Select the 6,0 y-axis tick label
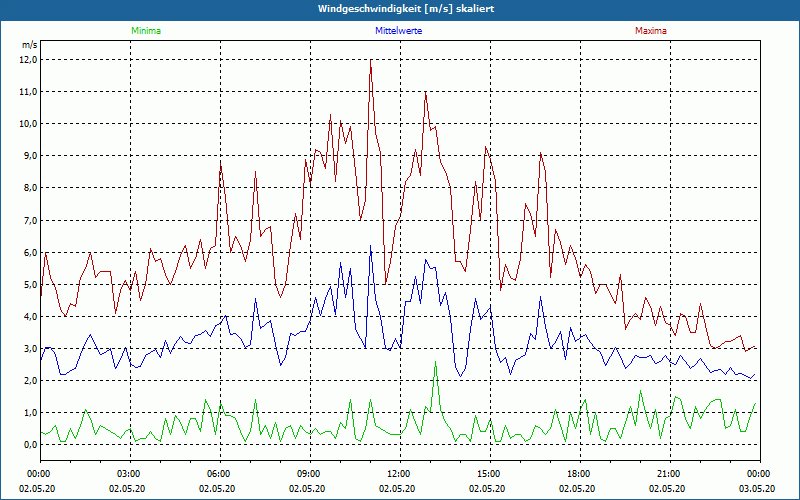Screen dimensions: 800x500 [x=28, y=252]
